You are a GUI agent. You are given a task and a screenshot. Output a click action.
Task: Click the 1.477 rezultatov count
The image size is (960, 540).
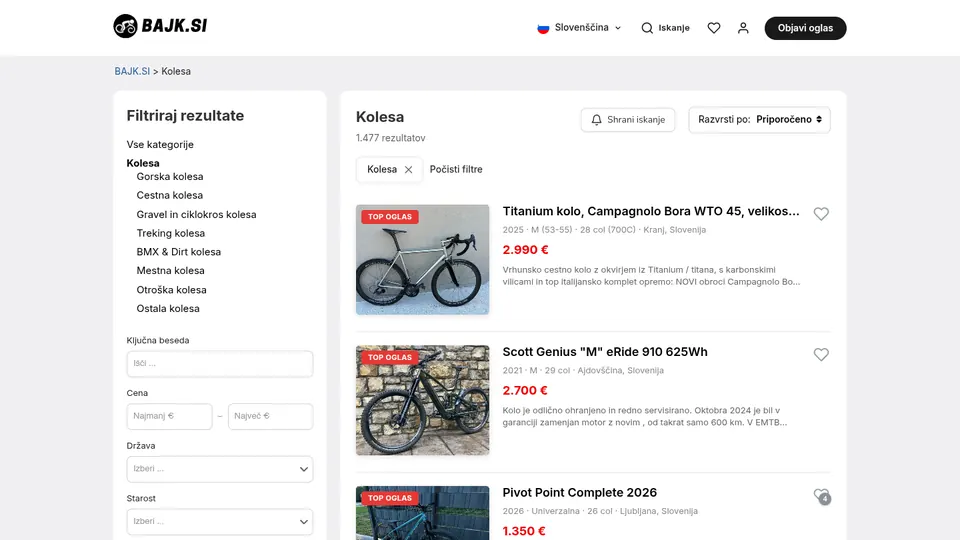(x=391, y=138)
